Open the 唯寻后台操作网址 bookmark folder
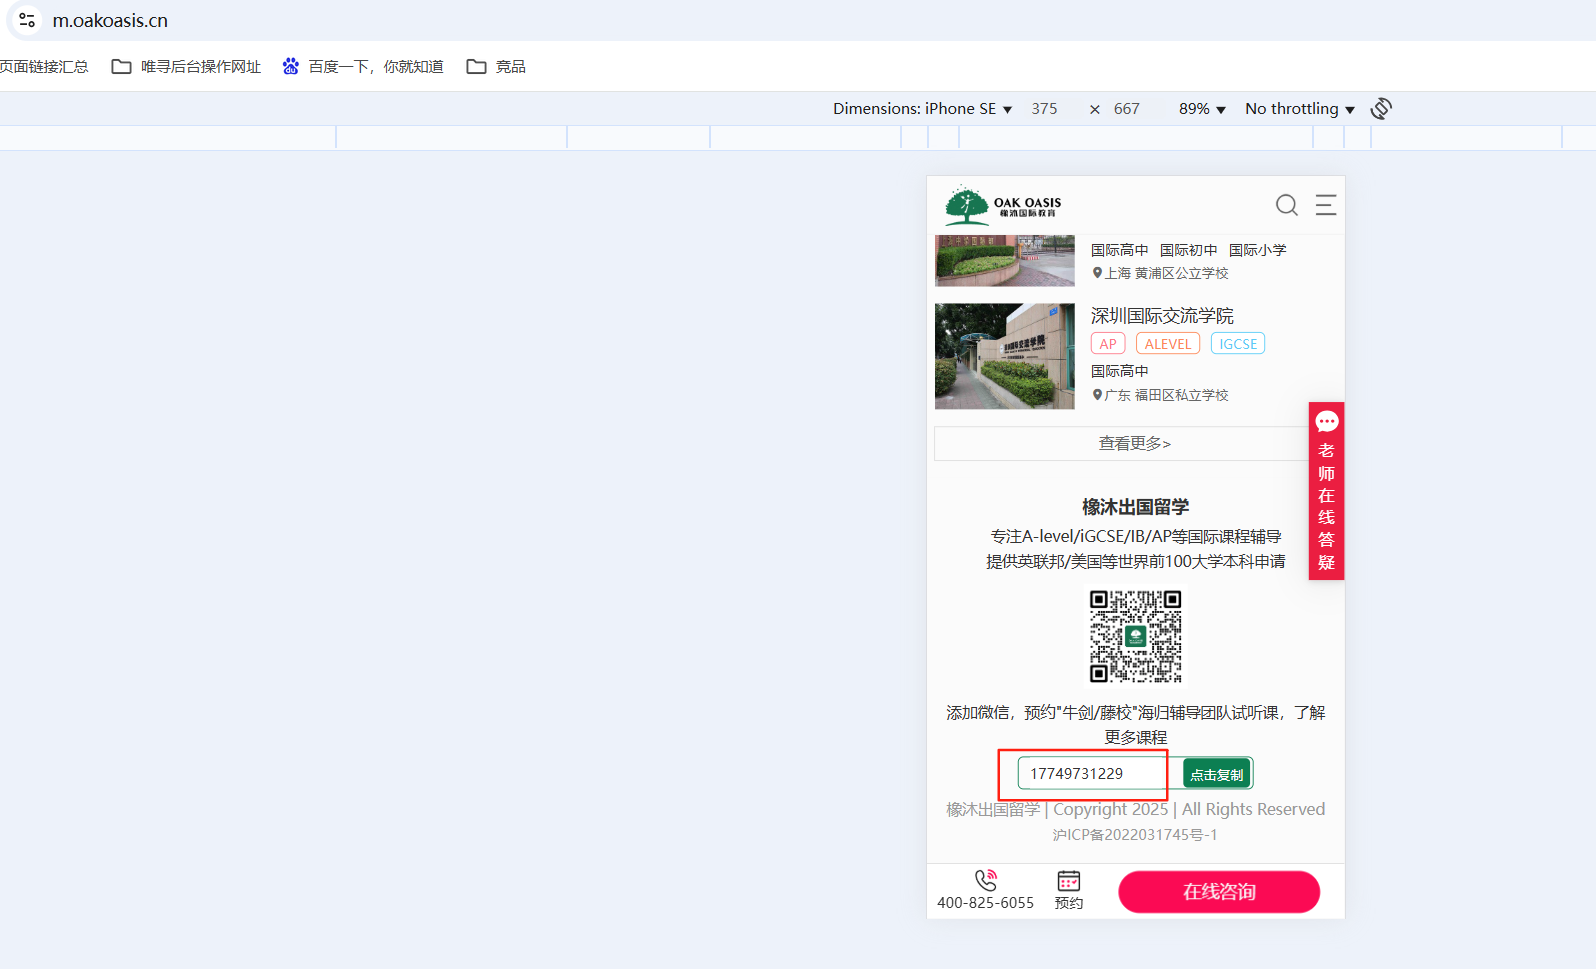1596x969 pixels. click(x=187, y=67)
